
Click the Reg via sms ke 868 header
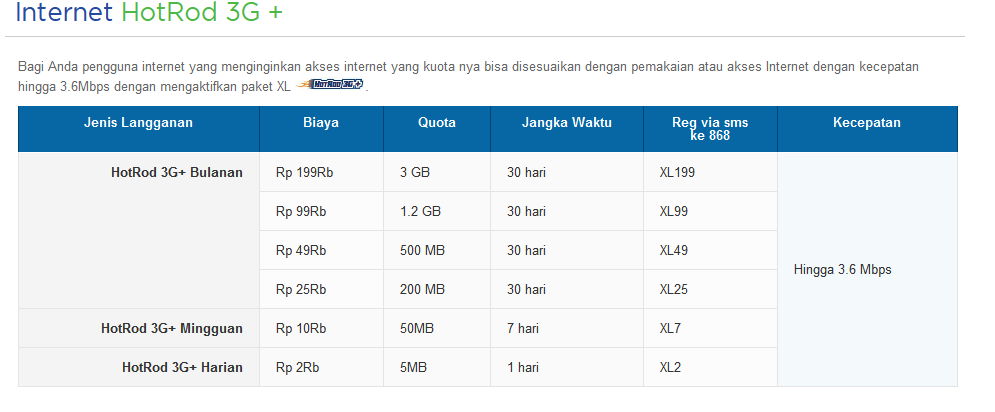710,129
